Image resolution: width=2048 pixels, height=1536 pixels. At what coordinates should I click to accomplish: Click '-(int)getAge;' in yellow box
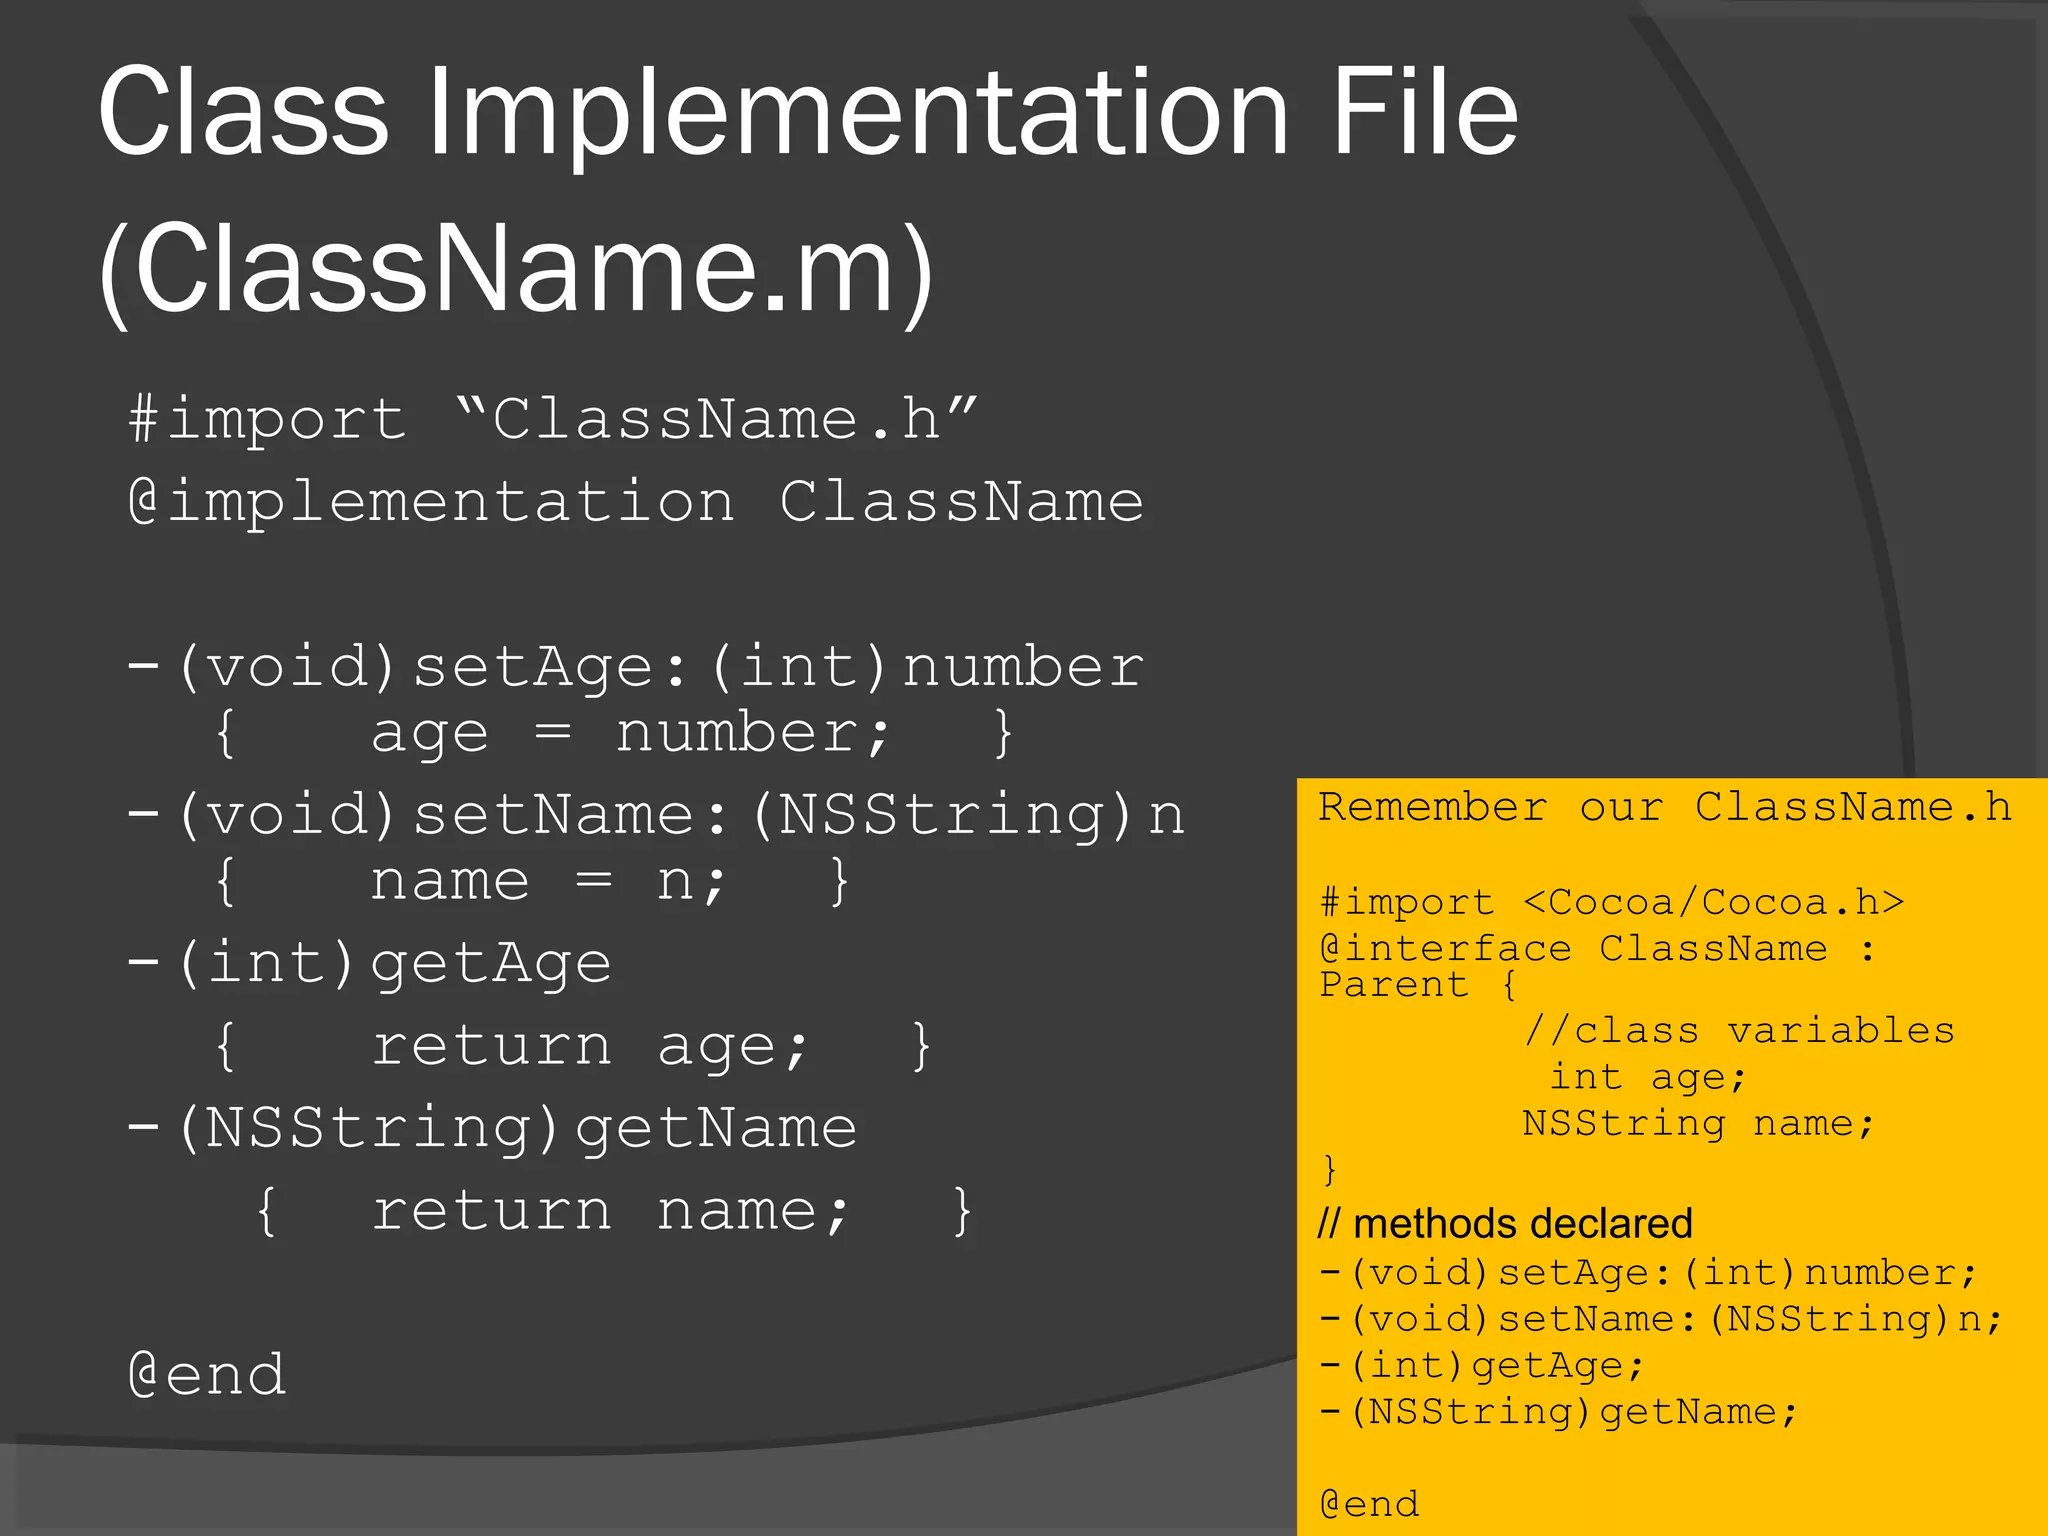[x=1482, y=1366]
